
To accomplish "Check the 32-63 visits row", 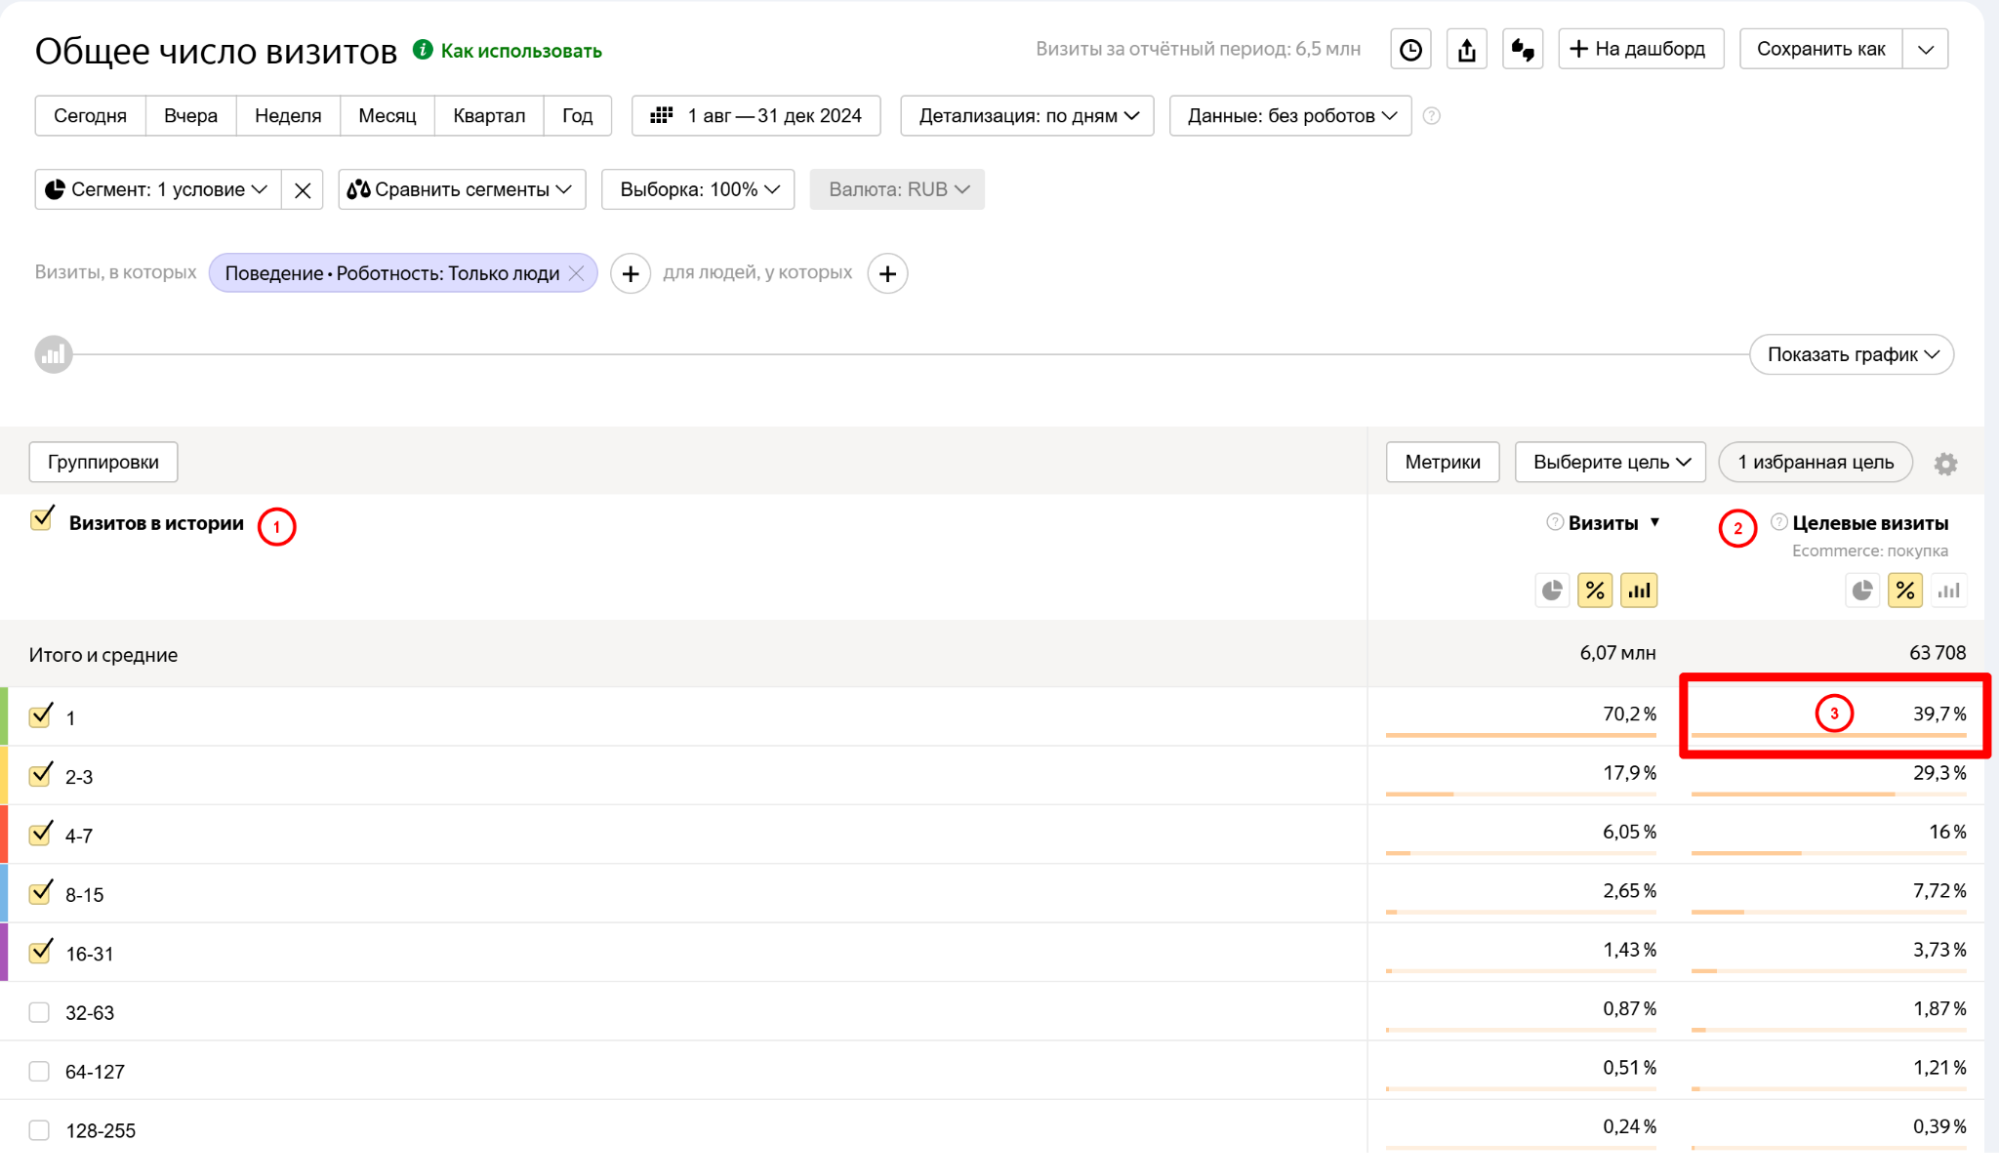I will tap(39, 1012).
